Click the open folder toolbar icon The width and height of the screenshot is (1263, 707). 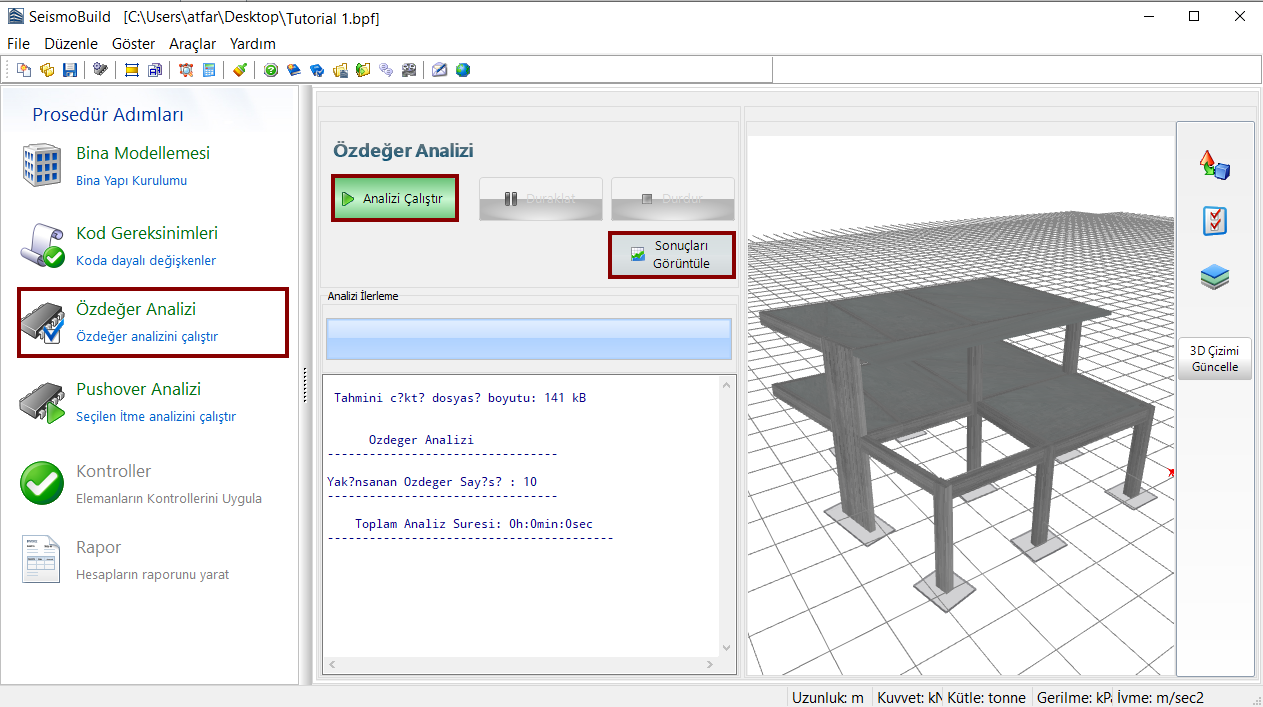coord(47,70)
